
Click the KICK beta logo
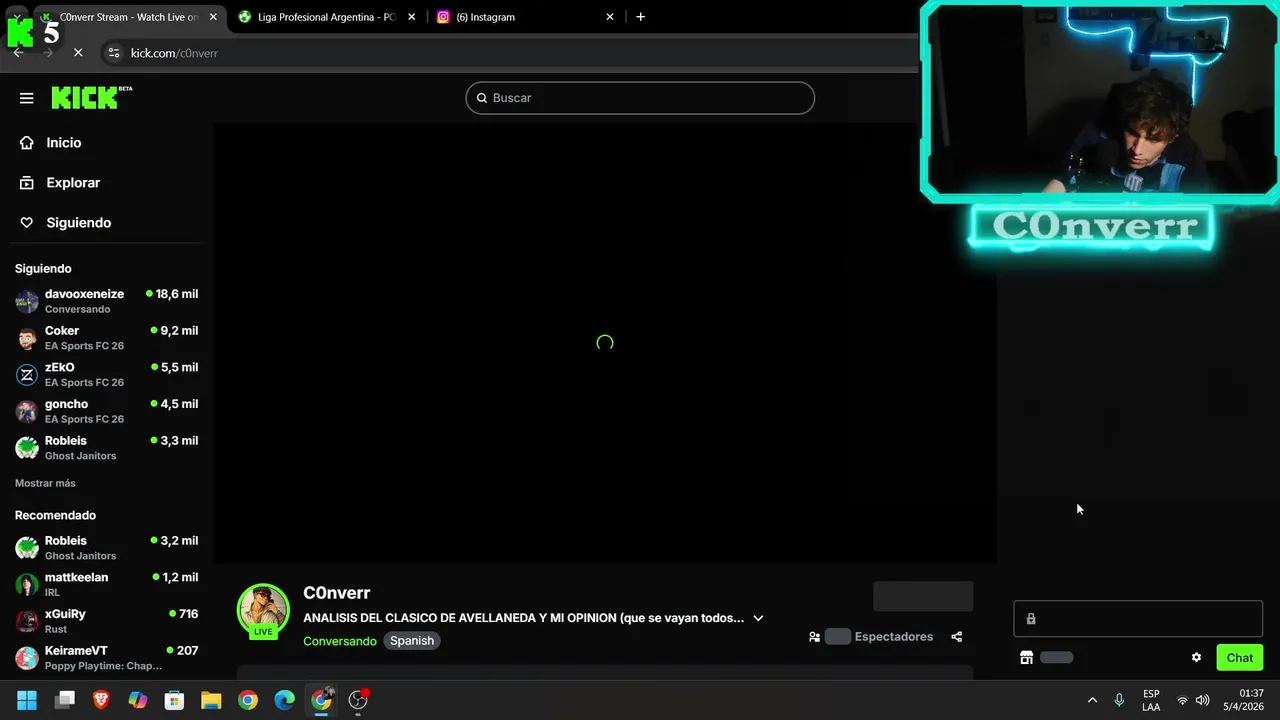tap(91, 97)
